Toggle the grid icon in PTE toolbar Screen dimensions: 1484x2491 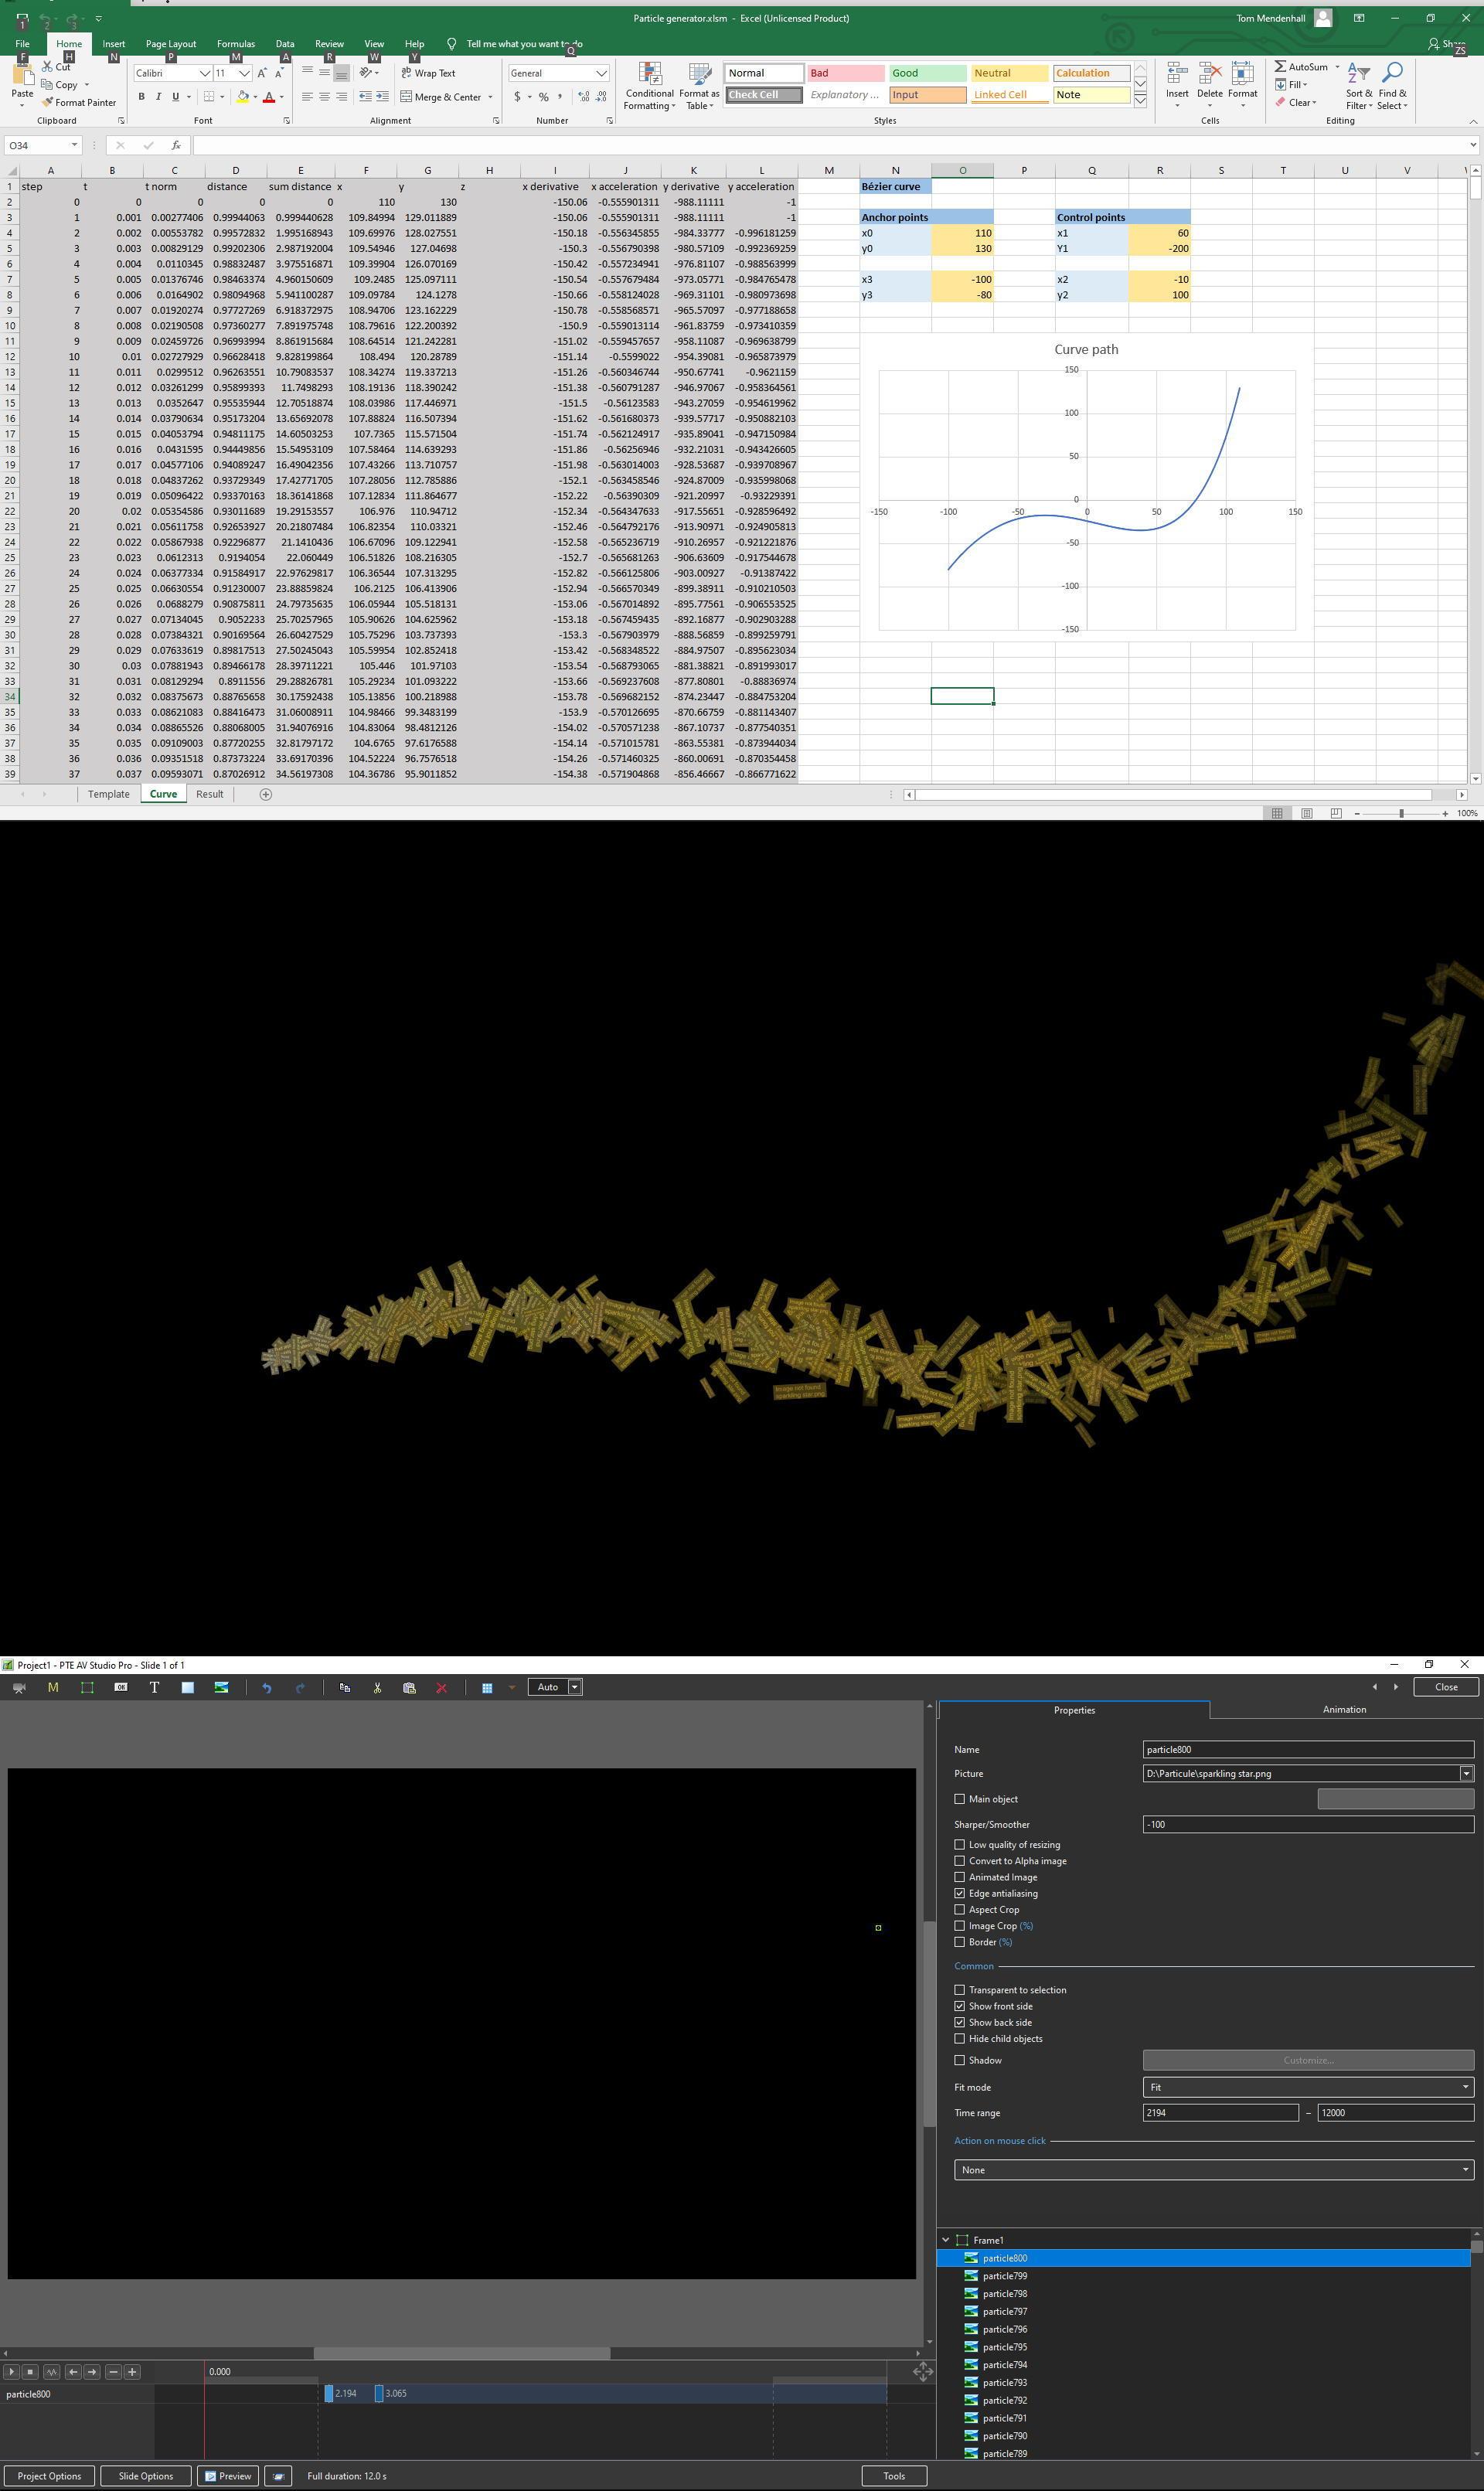point(487,1688)
